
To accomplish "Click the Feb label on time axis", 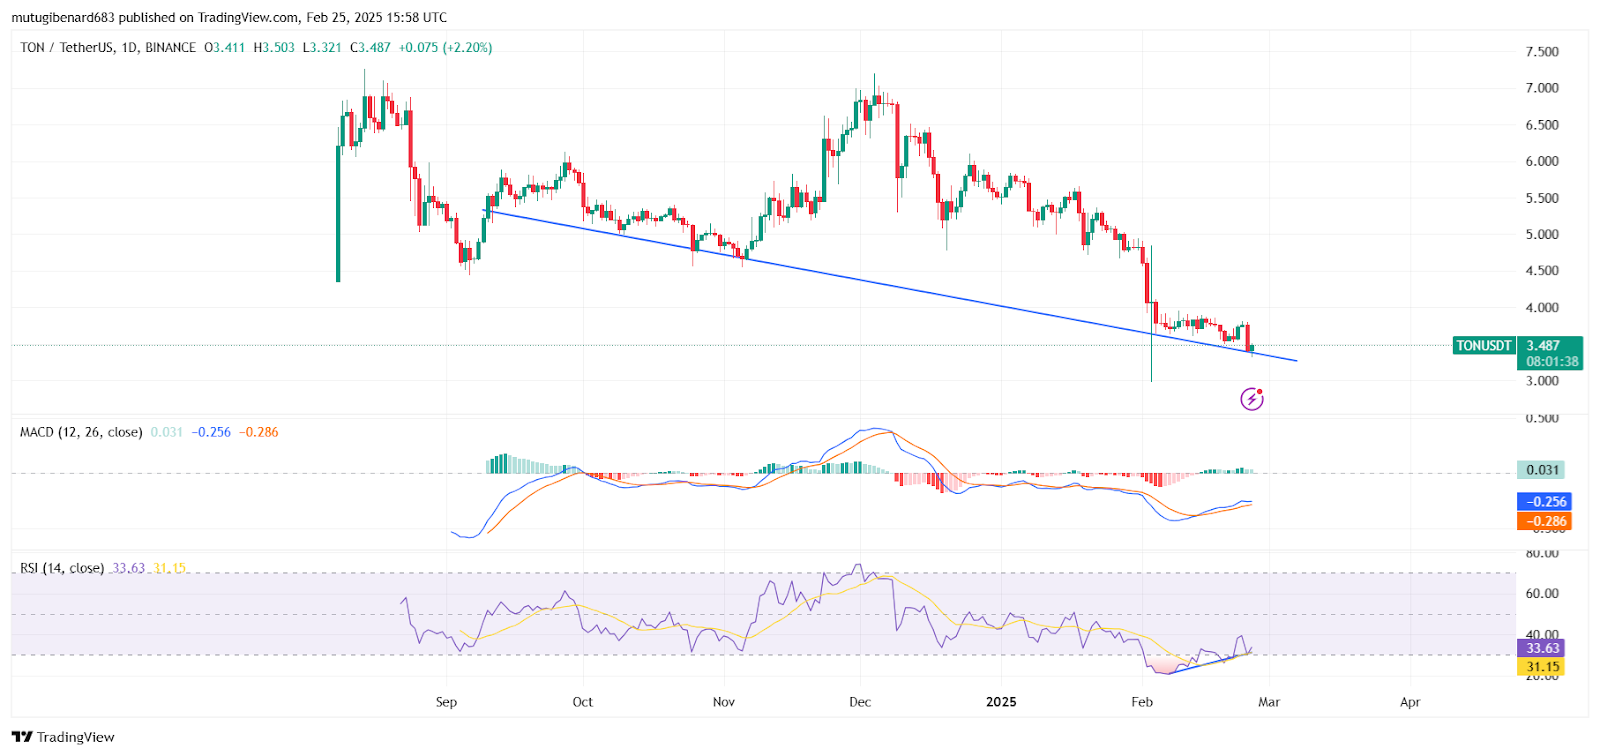I will coord(1142,702).
